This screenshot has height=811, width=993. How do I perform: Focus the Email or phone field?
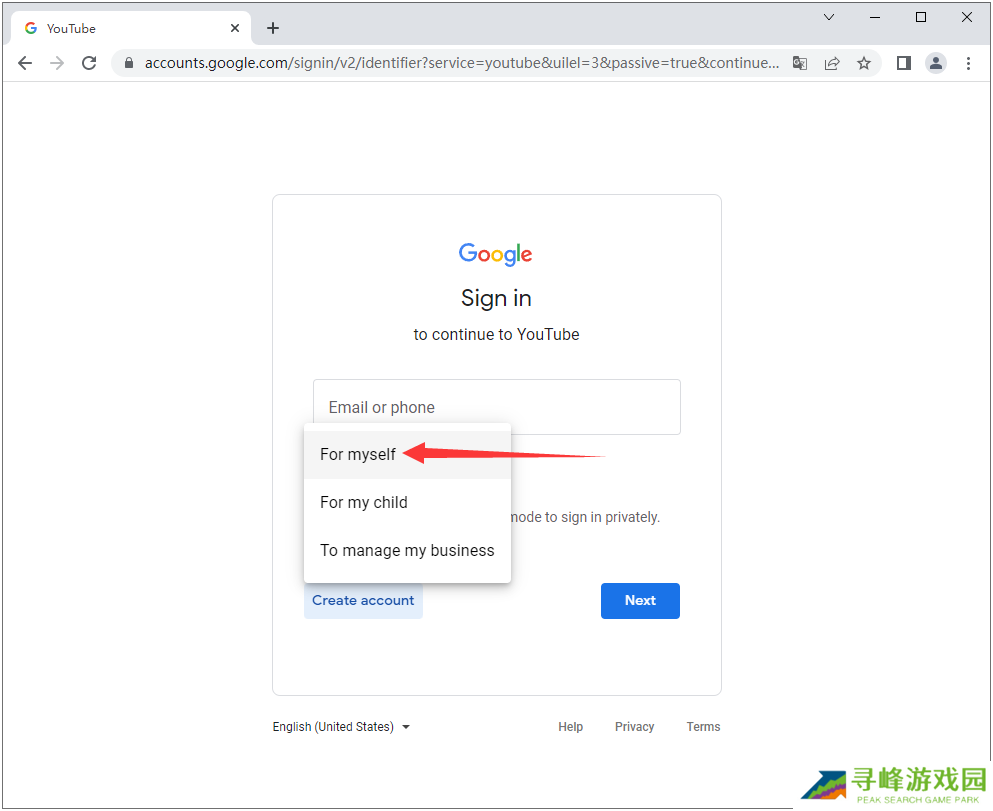(496, 407)
